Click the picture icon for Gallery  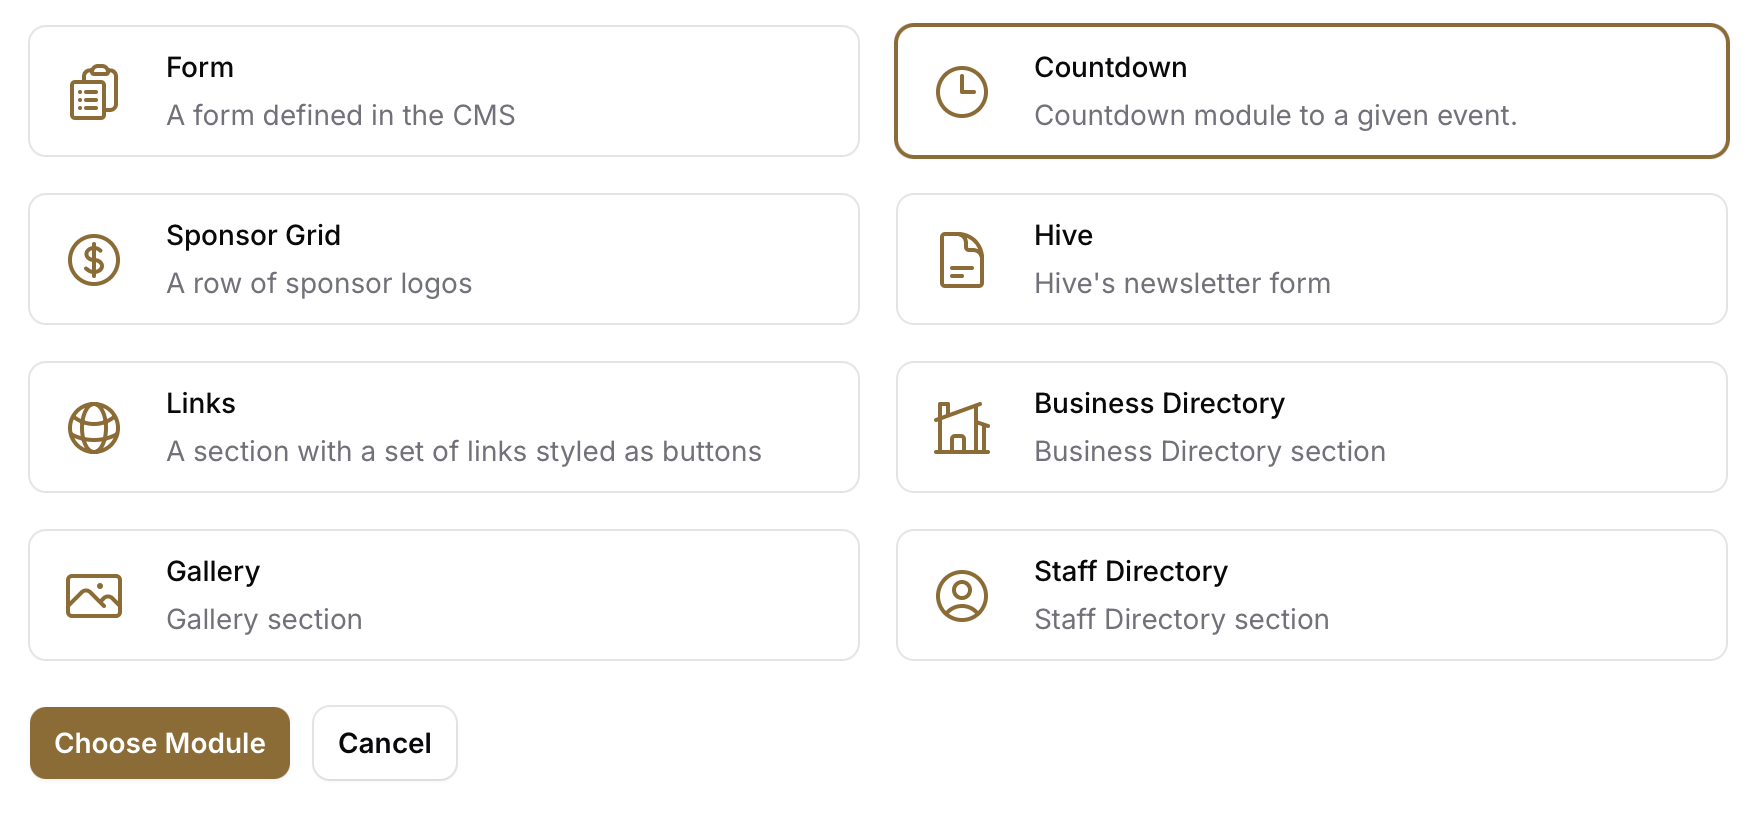94,596
